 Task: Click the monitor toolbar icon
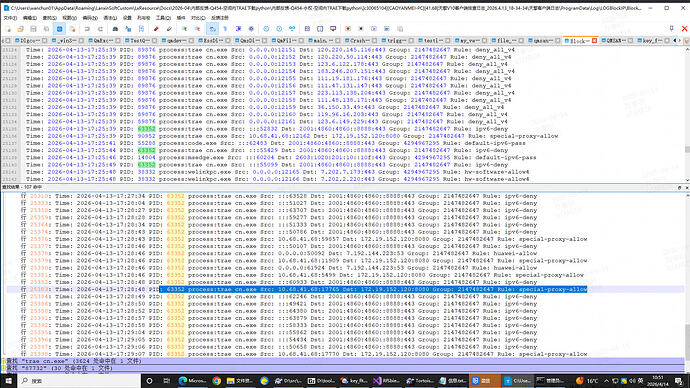click(333, 29)
